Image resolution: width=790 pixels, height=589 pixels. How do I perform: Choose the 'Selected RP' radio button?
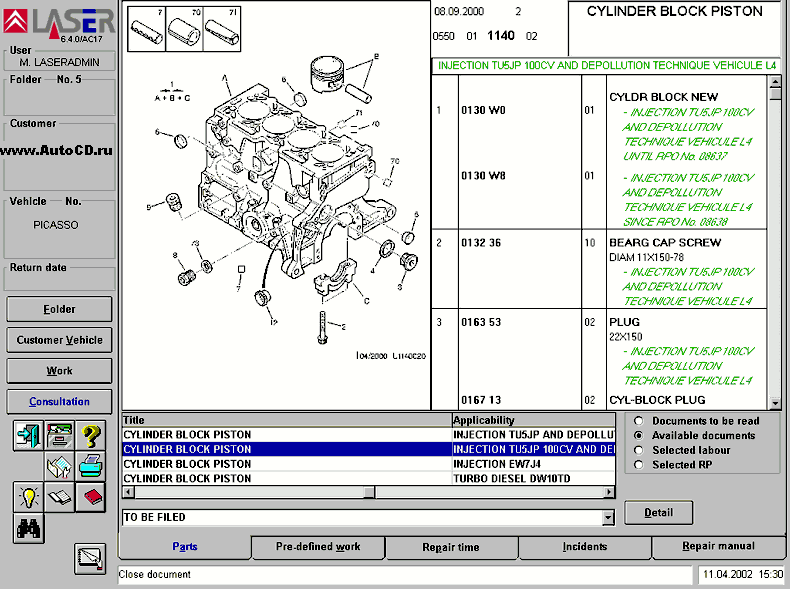click(638, 464)
